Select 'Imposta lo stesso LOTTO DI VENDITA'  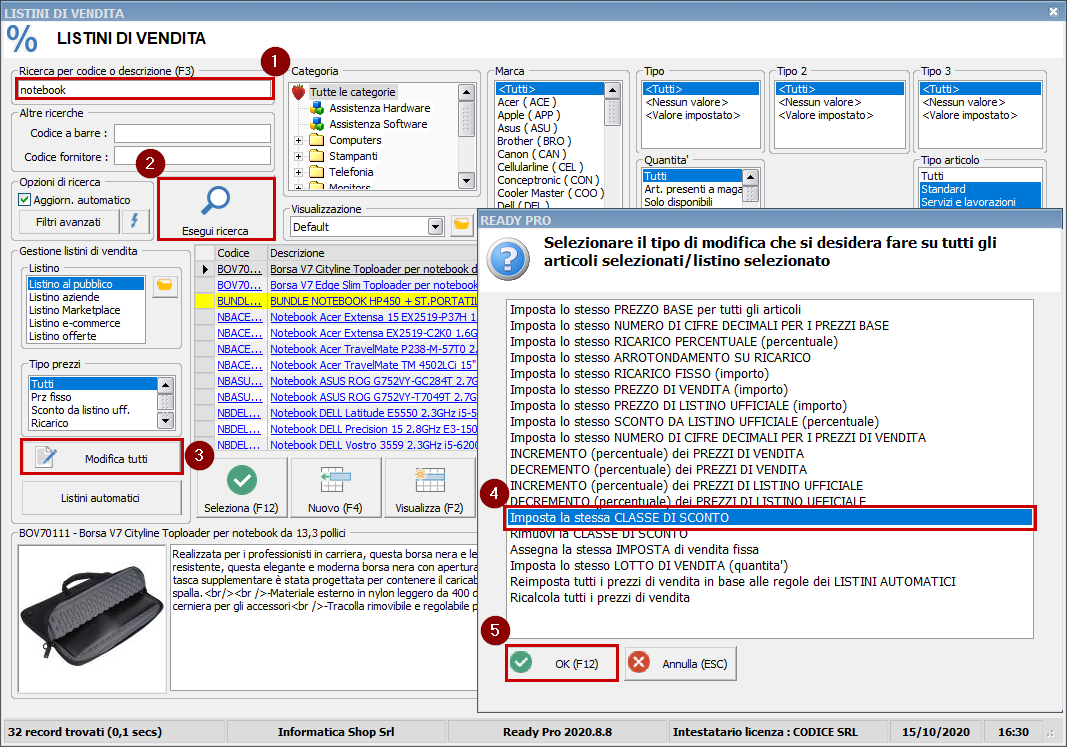click(649, 566)
